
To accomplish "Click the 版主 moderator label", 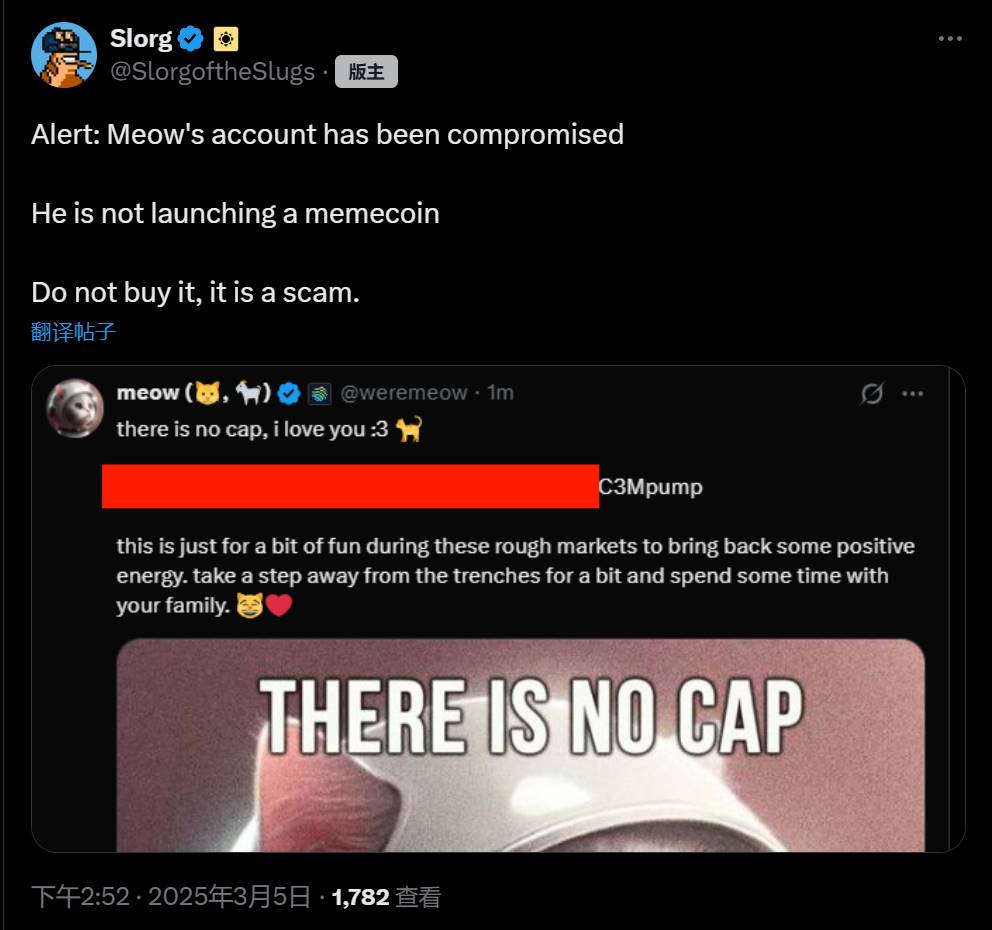I will pyautogui.click(x=366, y=71).
